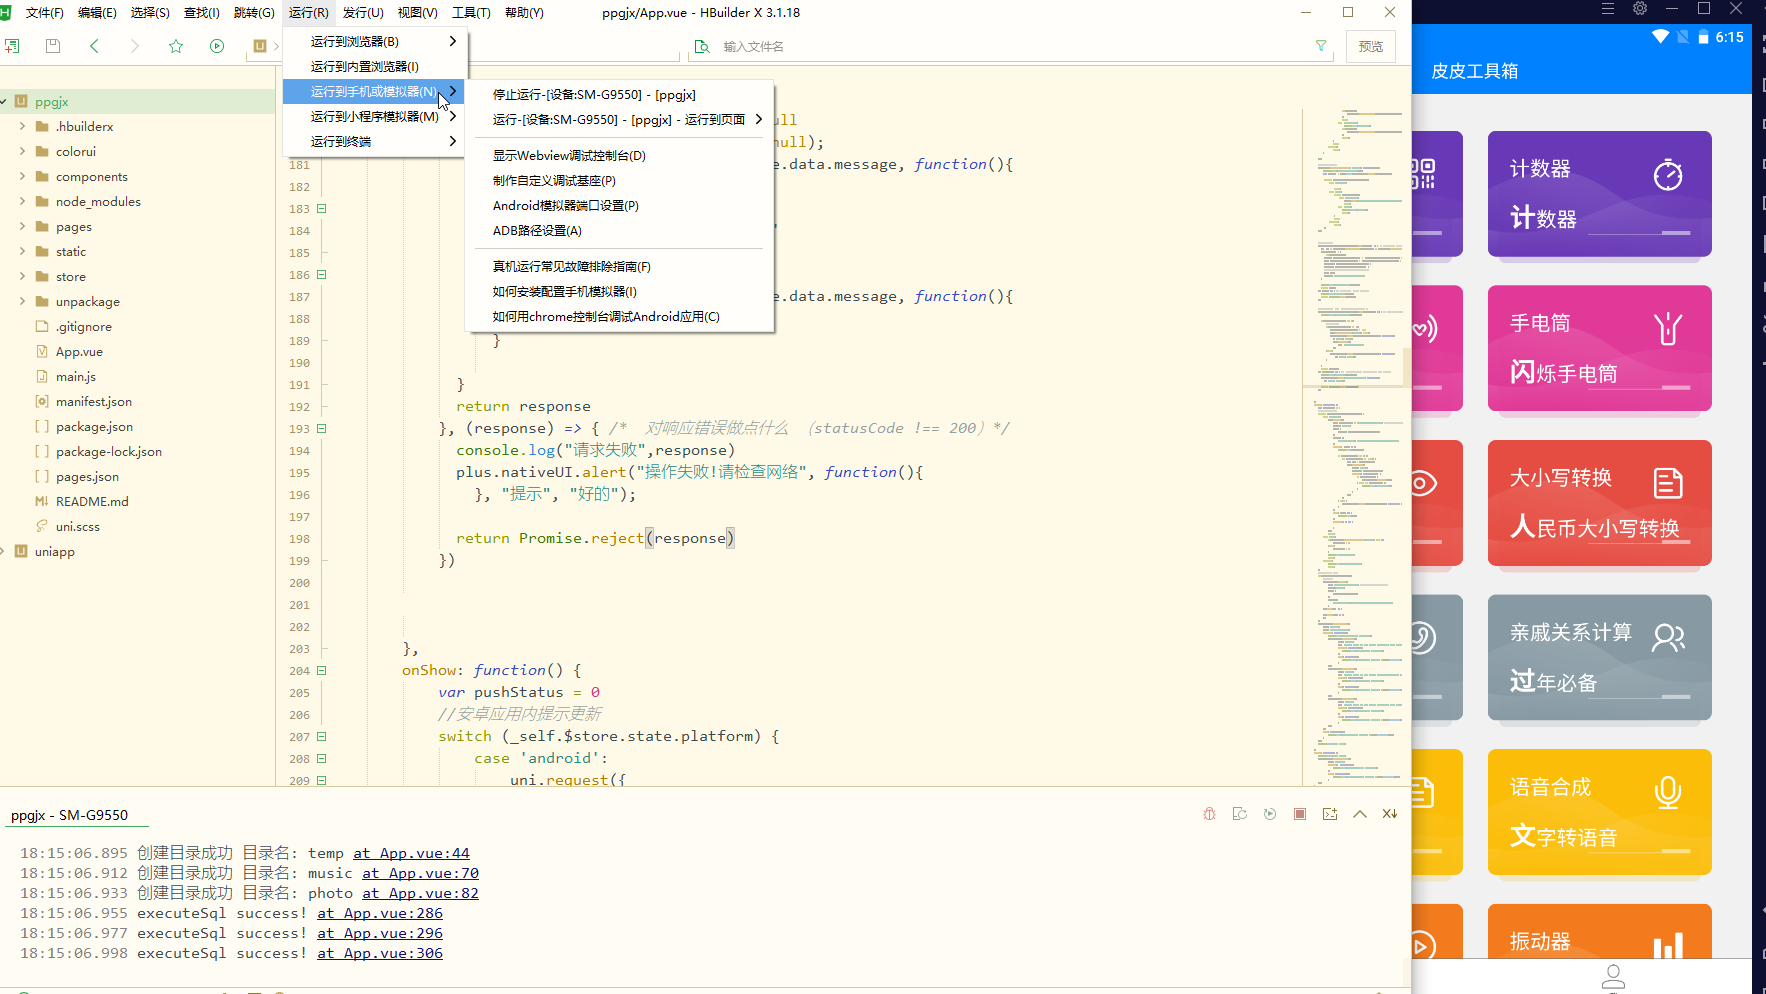
Task: Toggle fold marker at line 183
Action: (x=322, y=209)
